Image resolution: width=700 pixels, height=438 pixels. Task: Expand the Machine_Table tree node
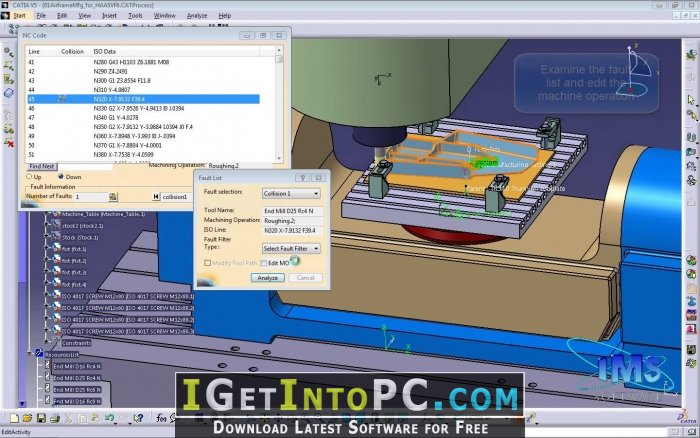pyautogui.click(x=46, y=214)
